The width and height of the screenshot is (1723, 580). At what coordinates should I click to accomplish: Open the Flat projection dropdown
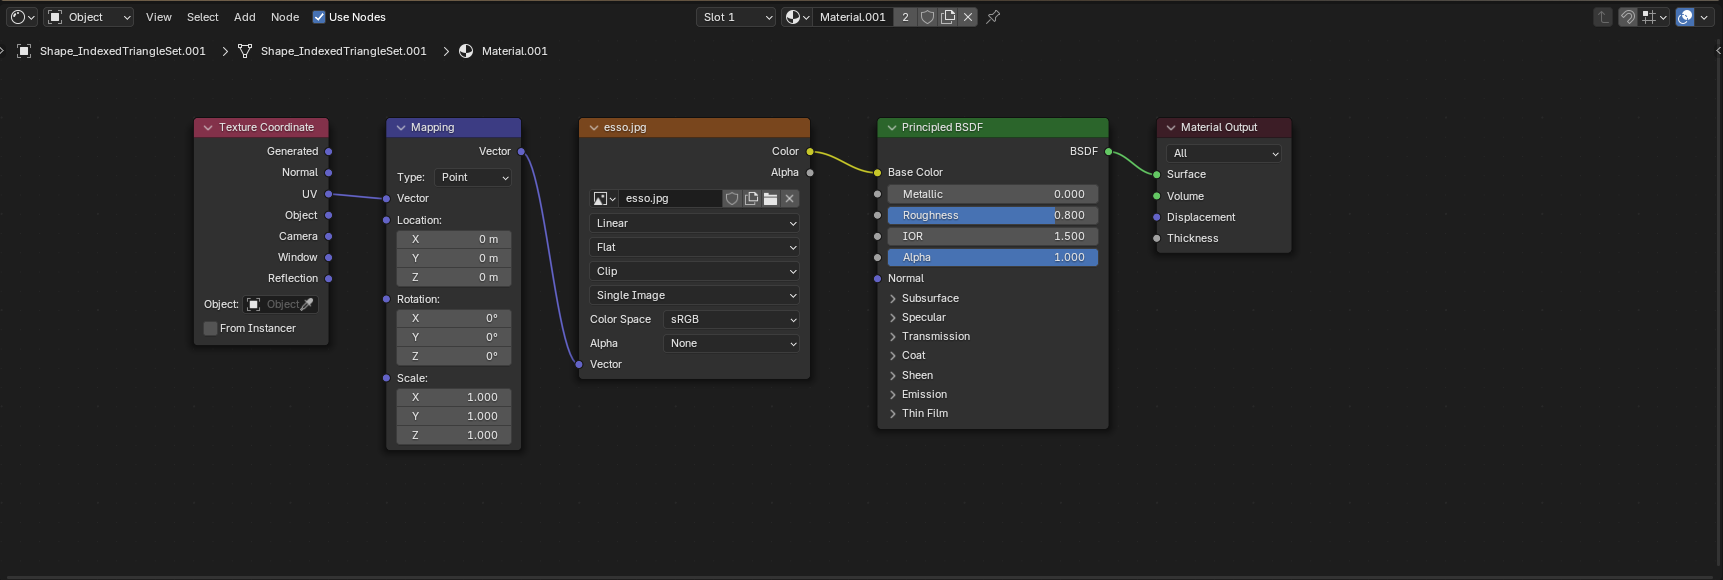(x=694, y=247)
